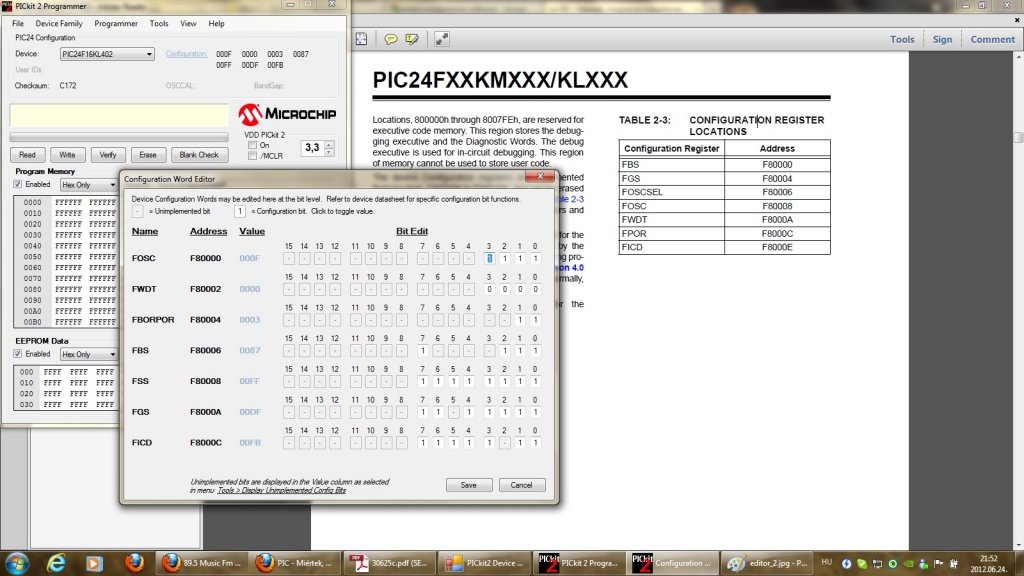Click the Erase button
1024x576 pixels.
click(148, 155)
